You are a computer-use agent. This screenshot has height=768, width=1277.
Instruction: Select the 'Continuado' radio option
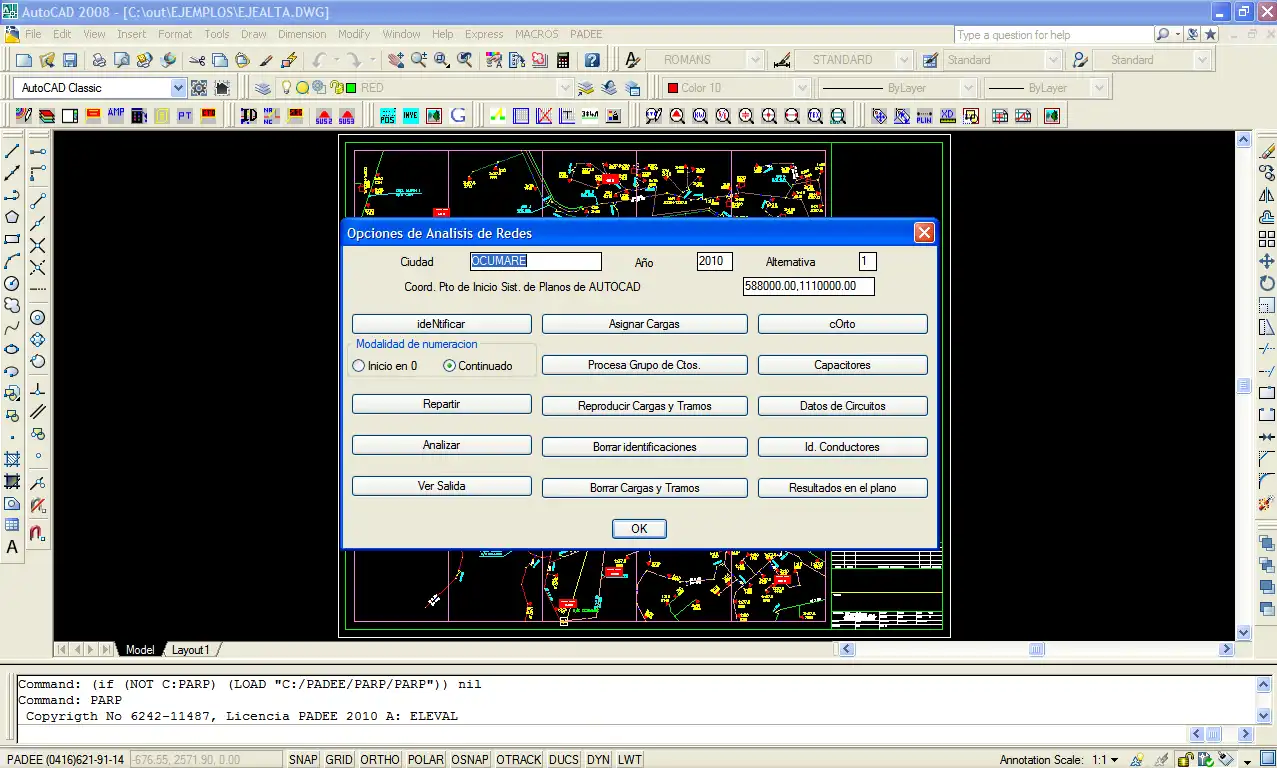[449, 366]
